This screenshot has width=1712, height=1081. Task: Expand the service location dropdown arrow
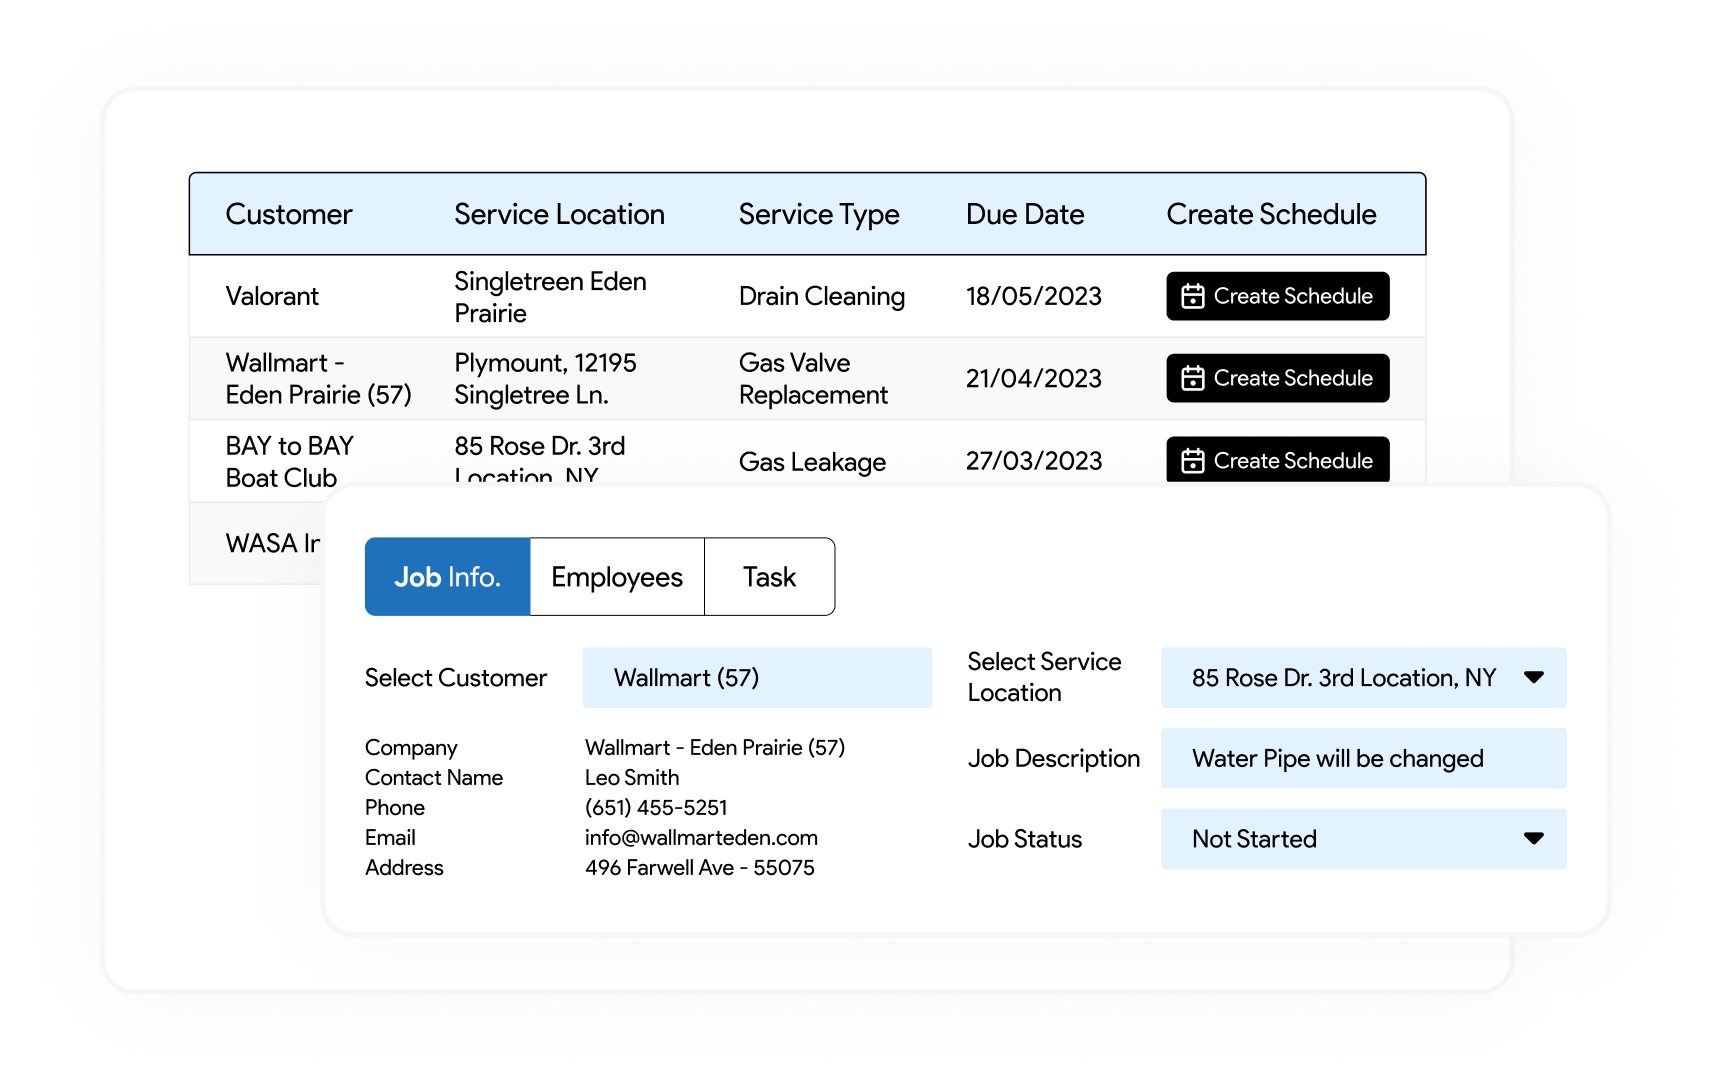1533,677
